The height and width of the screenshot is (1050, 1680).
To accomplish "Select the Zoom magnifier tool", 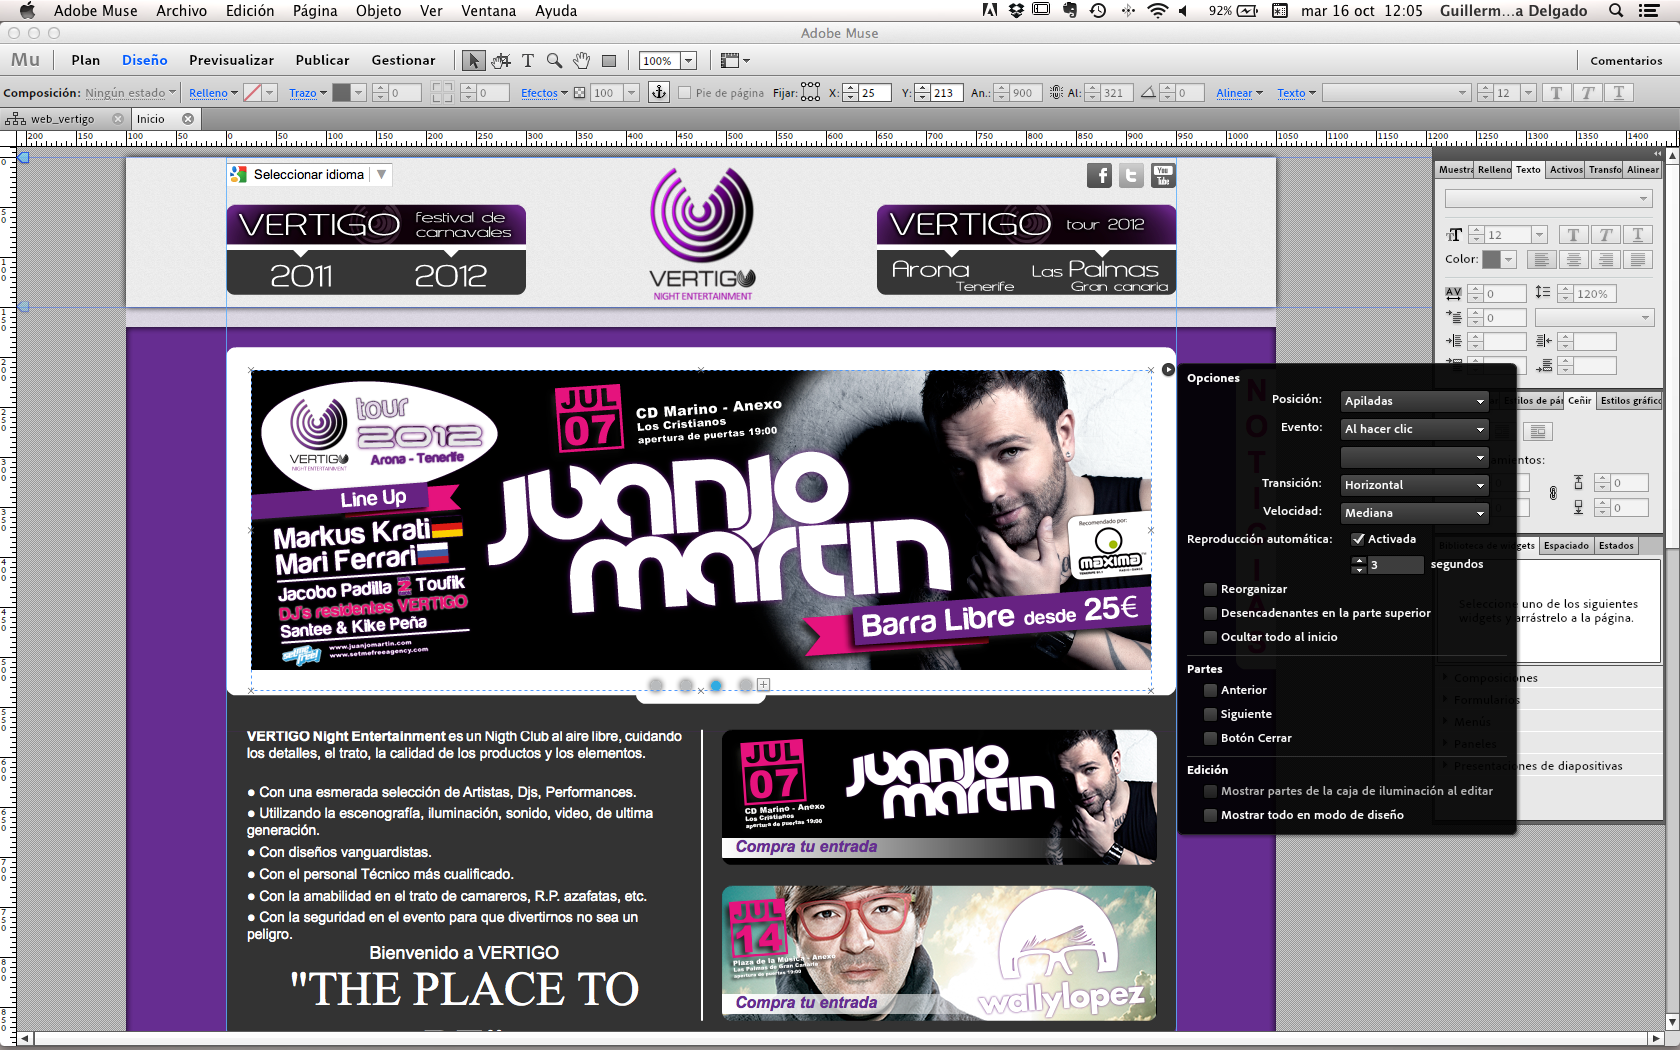I will click(x=554, y=61).
